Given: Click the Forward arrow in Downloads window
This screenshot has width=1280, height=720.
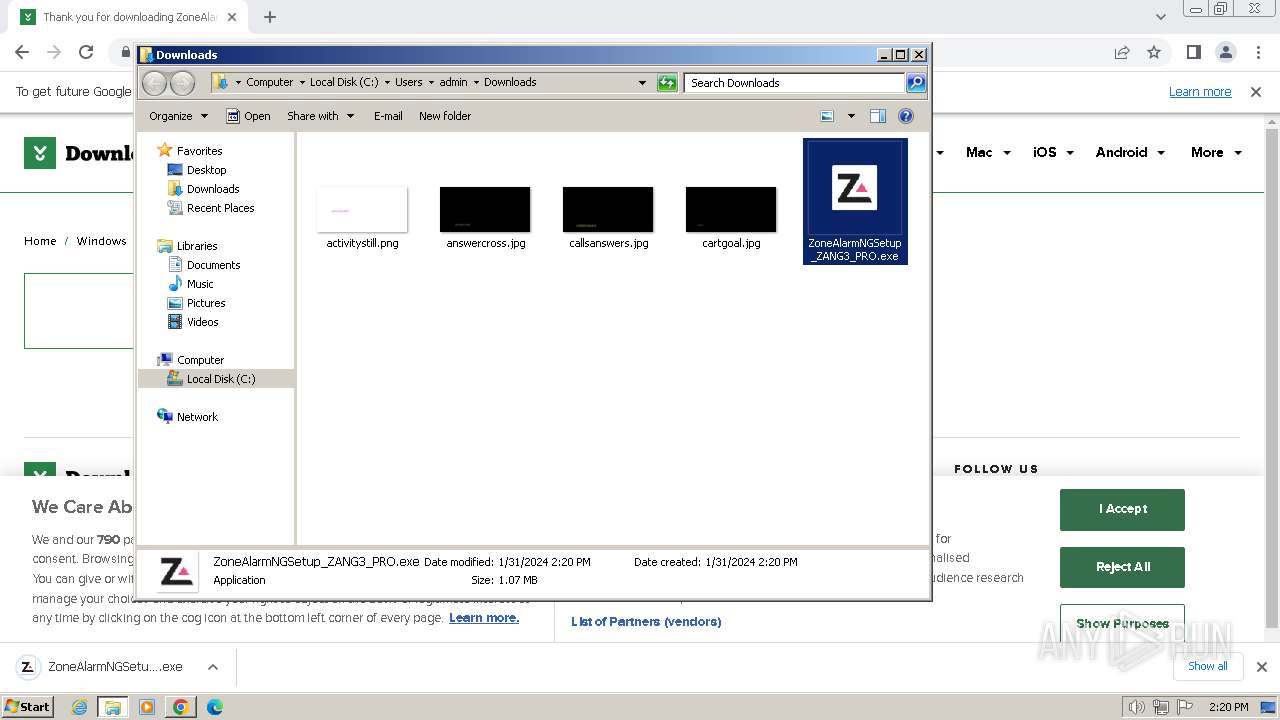Looking at the screenshot, I should pos(182,83).
